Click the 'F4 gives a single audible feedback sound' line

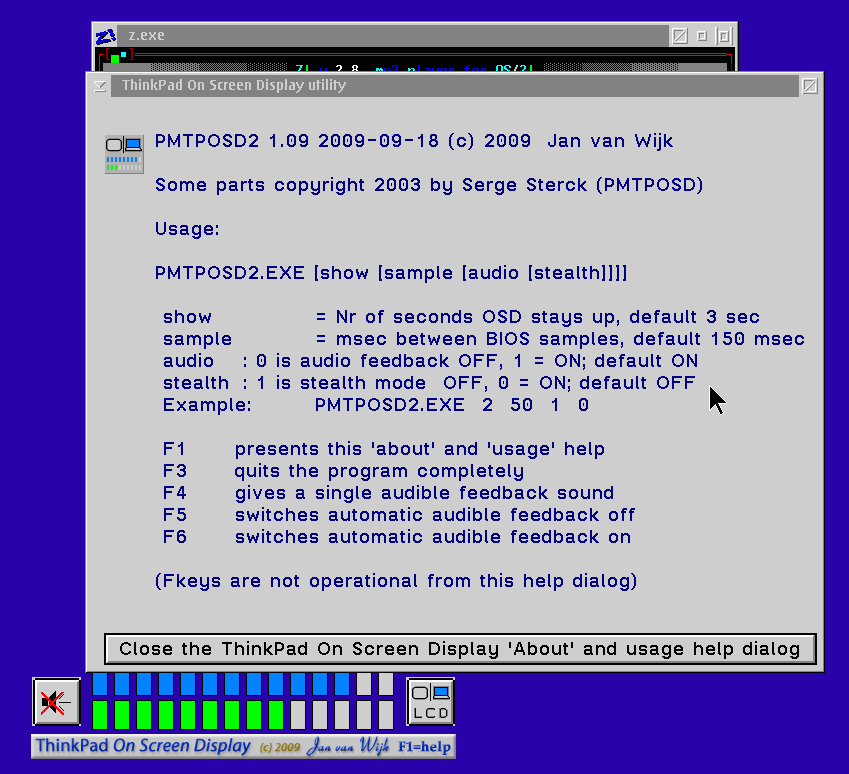(x=388, y=493)
